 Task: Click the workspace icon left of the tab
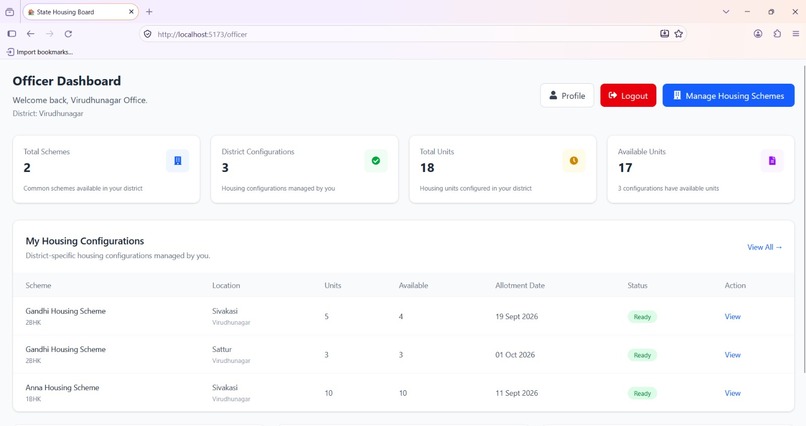pyautogui.click(x=10, y=12)
